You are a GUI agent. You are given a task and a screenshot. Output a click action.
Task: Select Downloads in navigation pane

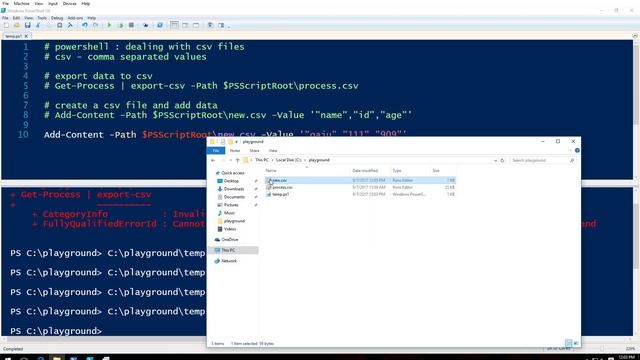pyautogui.click(x=230, y=189)
